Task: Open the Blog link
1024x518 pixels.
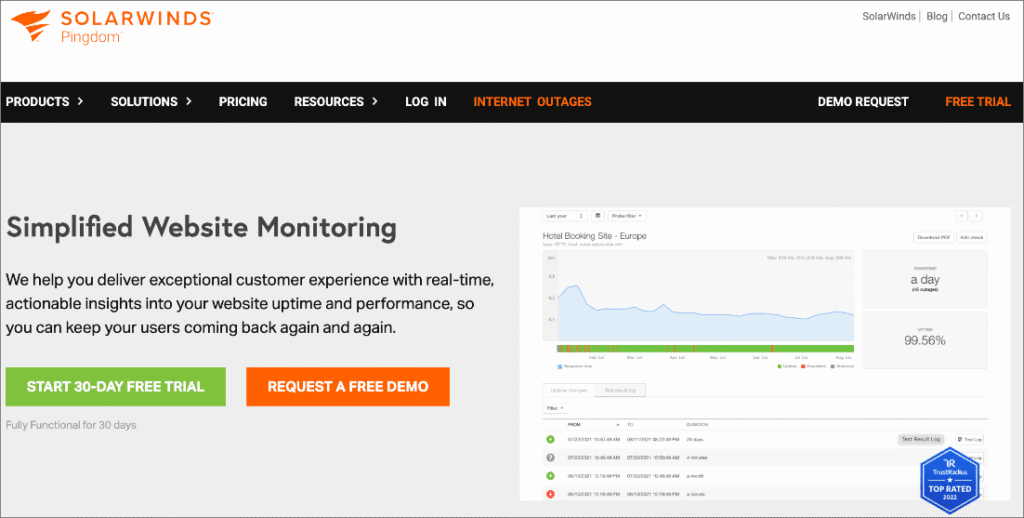Action: pos(936,16)
